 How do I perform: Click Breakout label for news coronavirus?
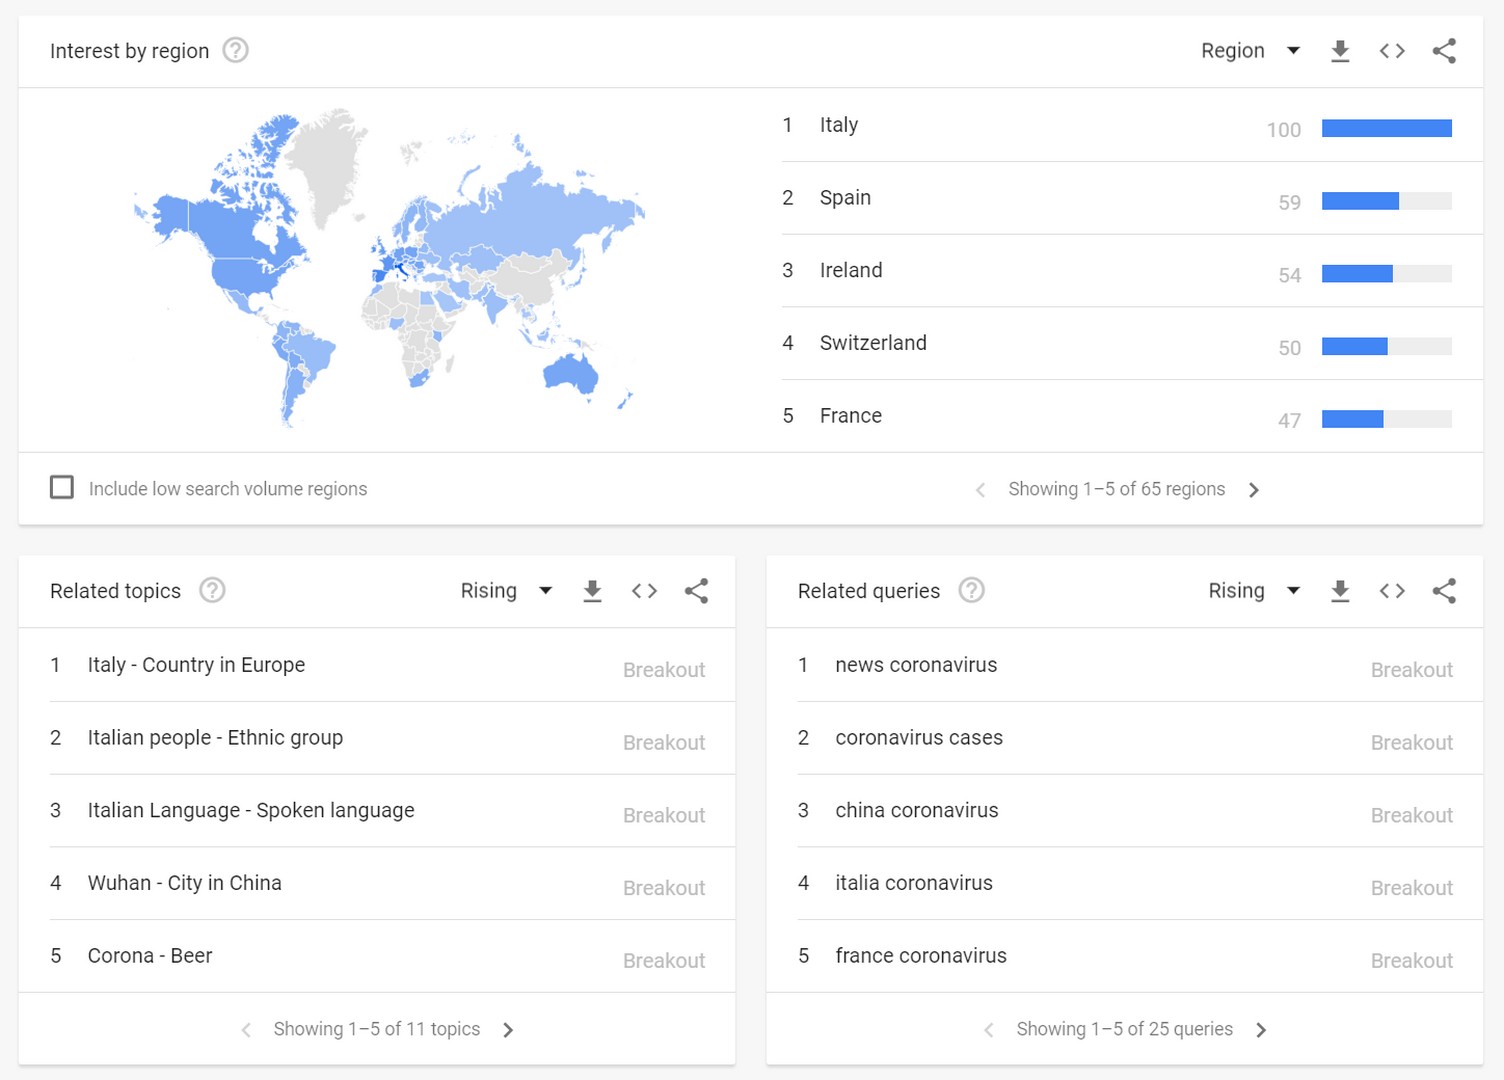[x=1412, y=670]
